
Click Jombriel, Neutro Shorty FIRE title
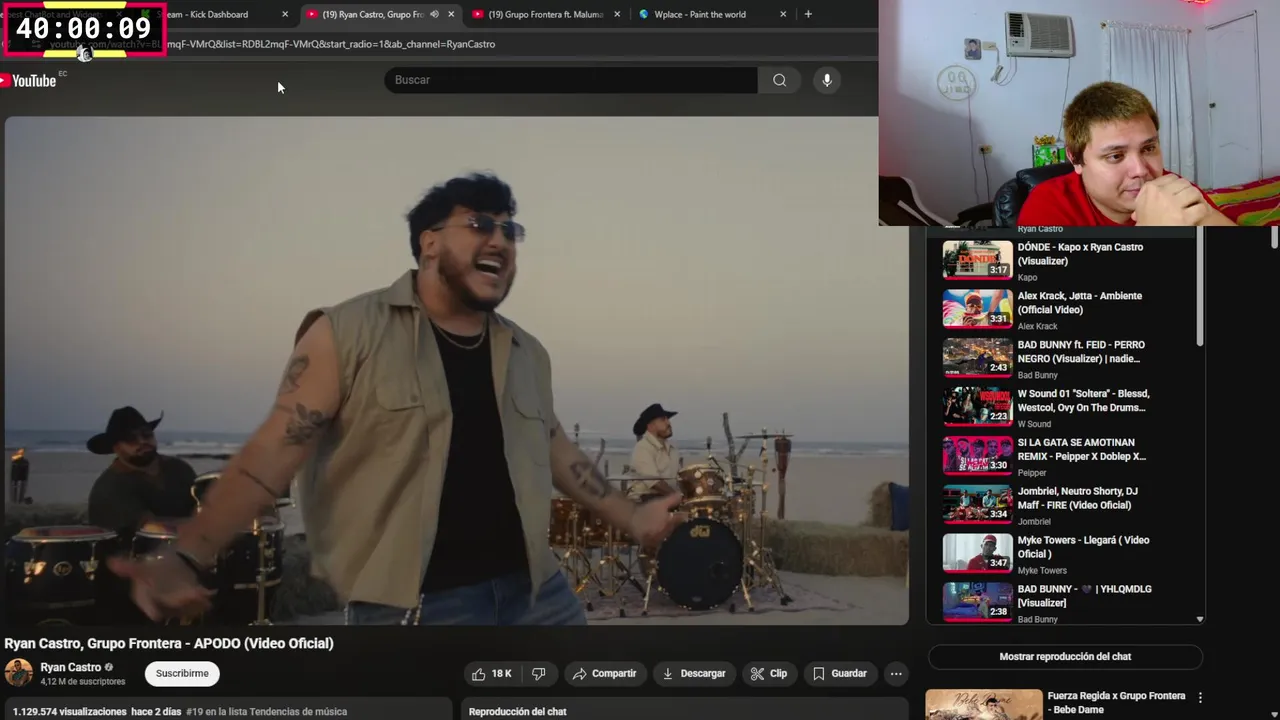pos(1077,498)
